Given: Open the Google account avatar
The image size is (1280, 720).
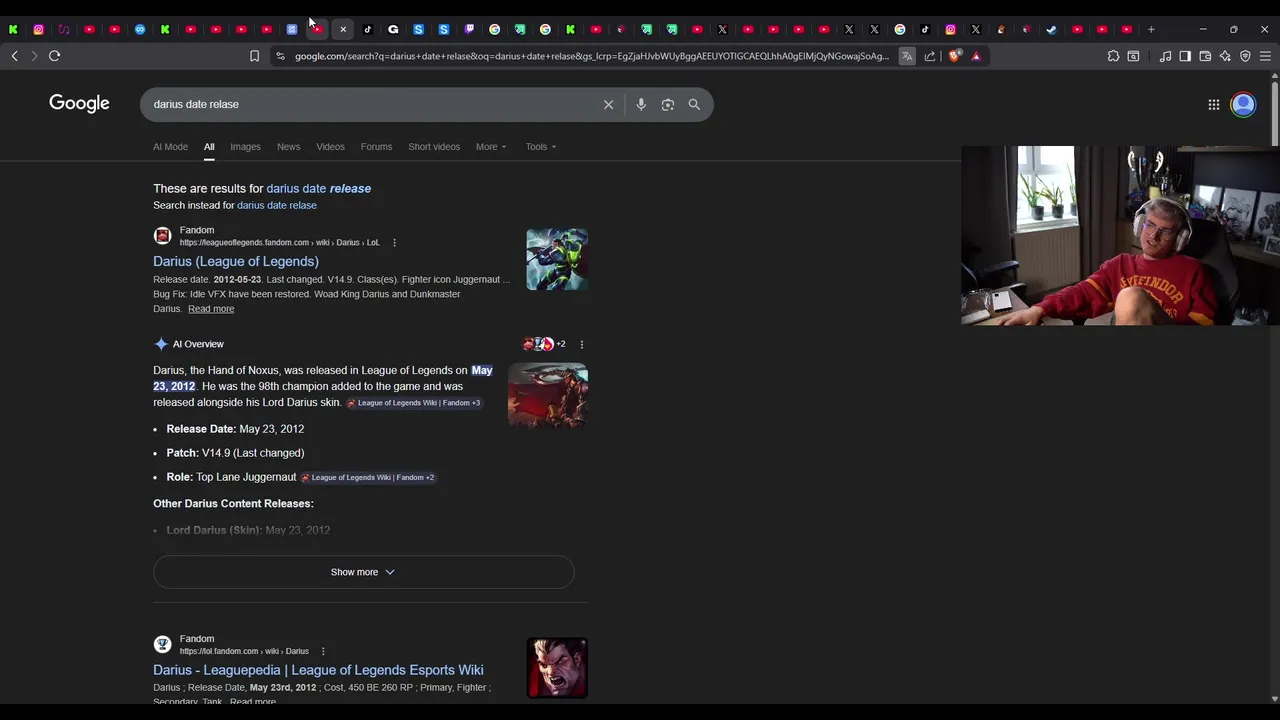Looking at the screenshot, I should [x=1243, y=104].
